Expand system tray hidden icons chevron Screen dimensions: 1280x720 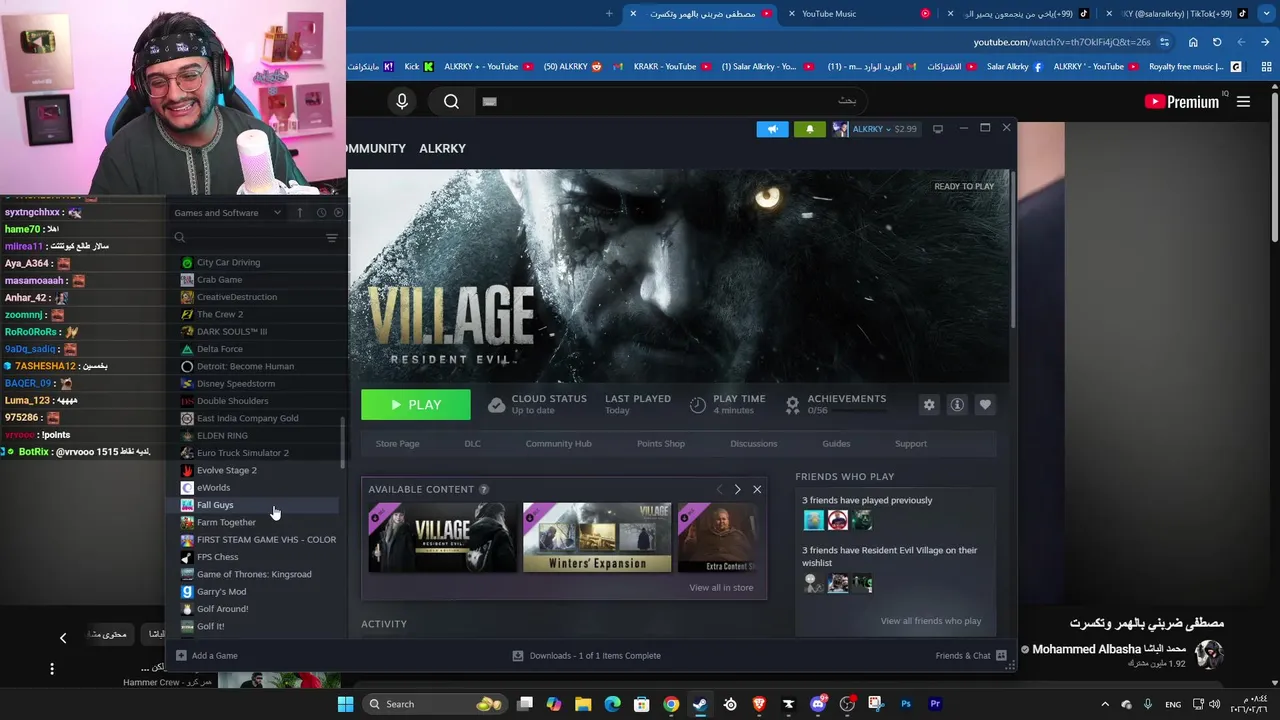tap(1105, 704)
